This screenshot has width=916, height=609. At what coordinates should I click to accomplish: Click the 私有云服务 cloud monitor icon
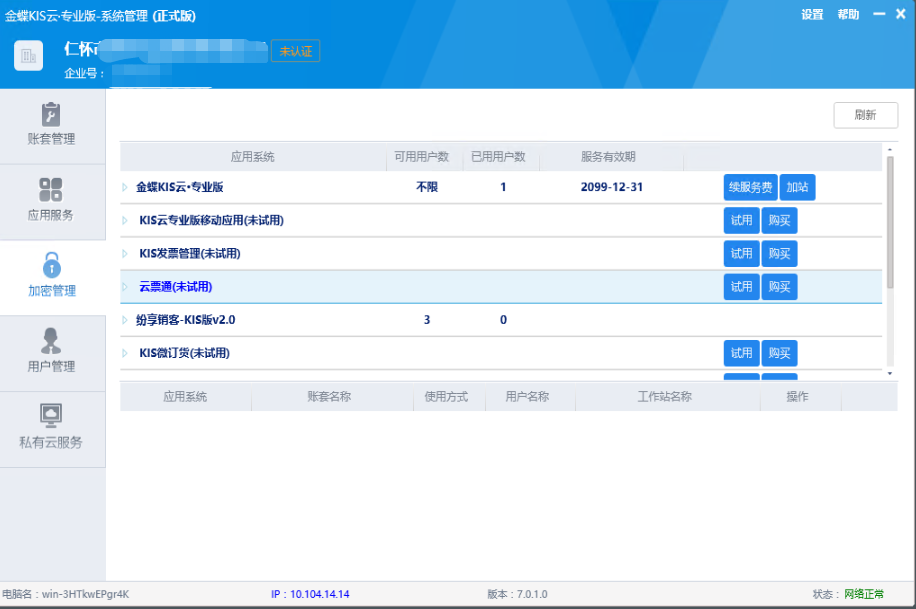pyautogui.click(x=51, y=415)
